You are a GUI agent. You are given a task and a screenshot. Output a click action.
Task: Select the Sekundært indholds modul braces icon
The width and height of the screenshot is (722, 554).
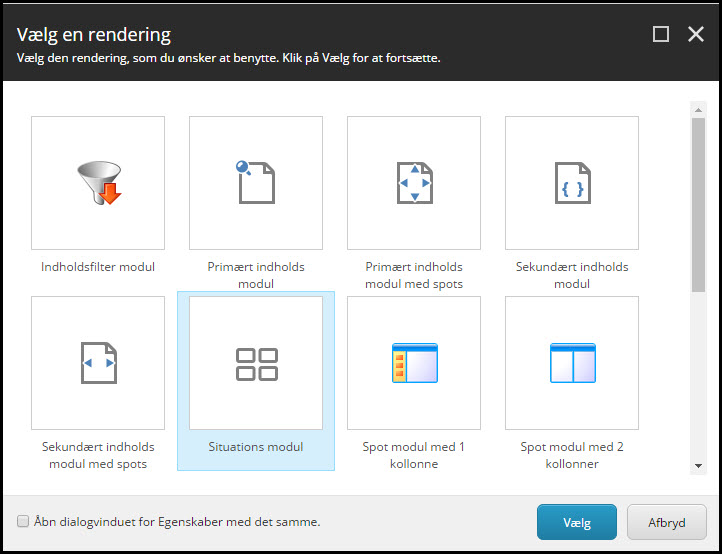[572, 183]
